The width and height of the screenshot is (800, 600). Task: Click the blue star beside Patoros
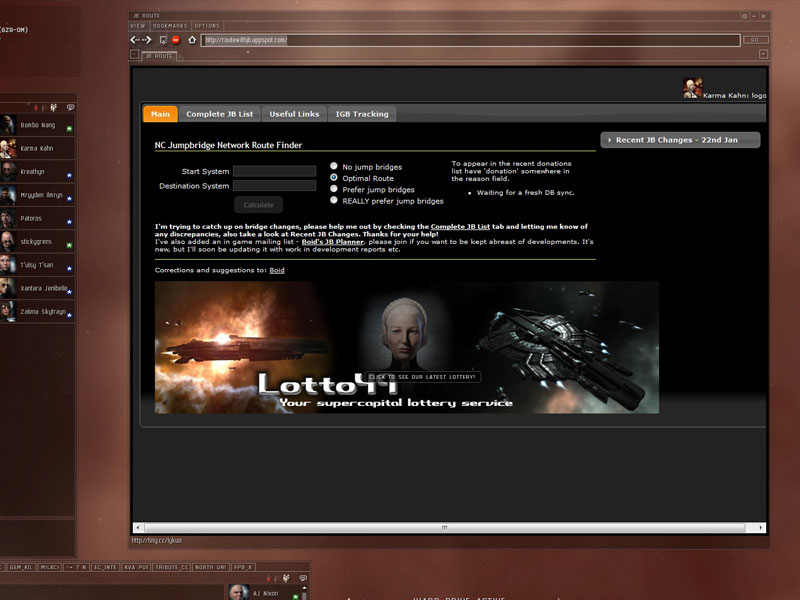69,222
